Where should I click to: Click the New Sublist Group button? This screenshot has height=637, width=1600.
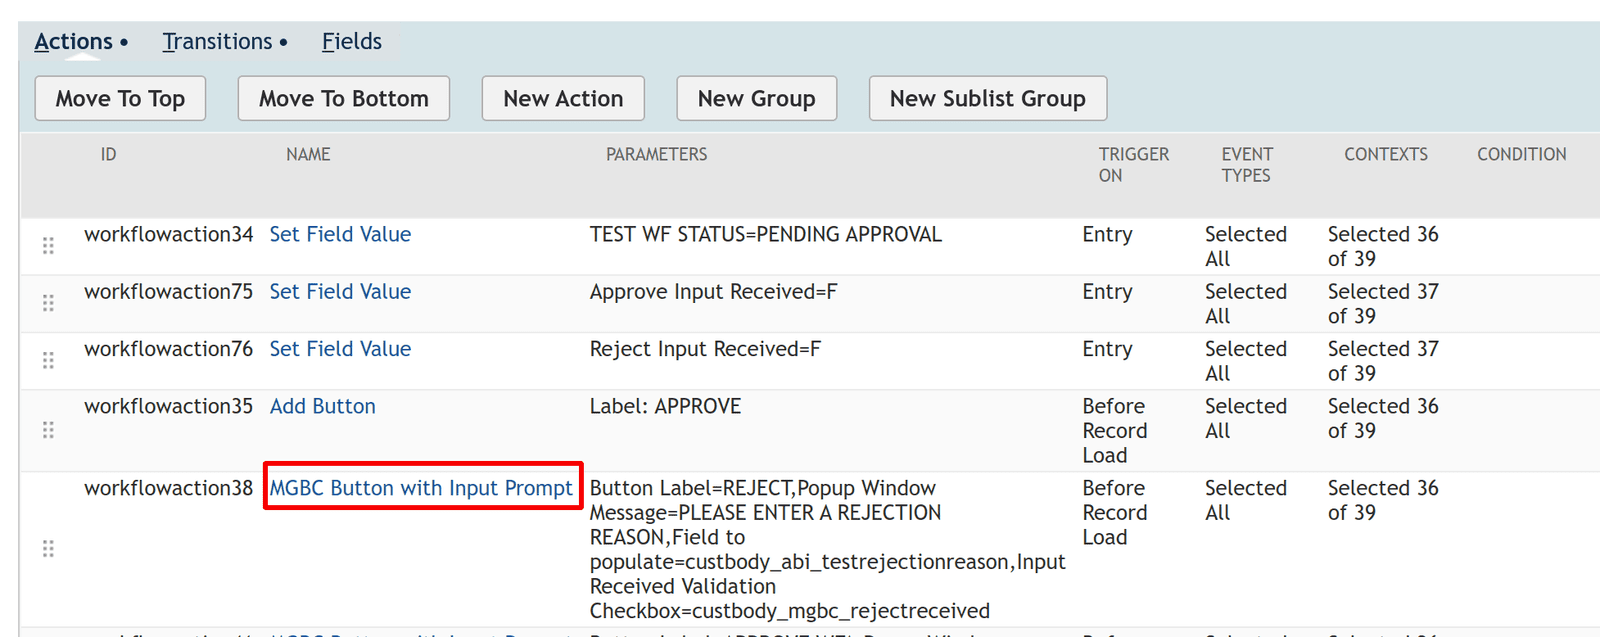987,99
